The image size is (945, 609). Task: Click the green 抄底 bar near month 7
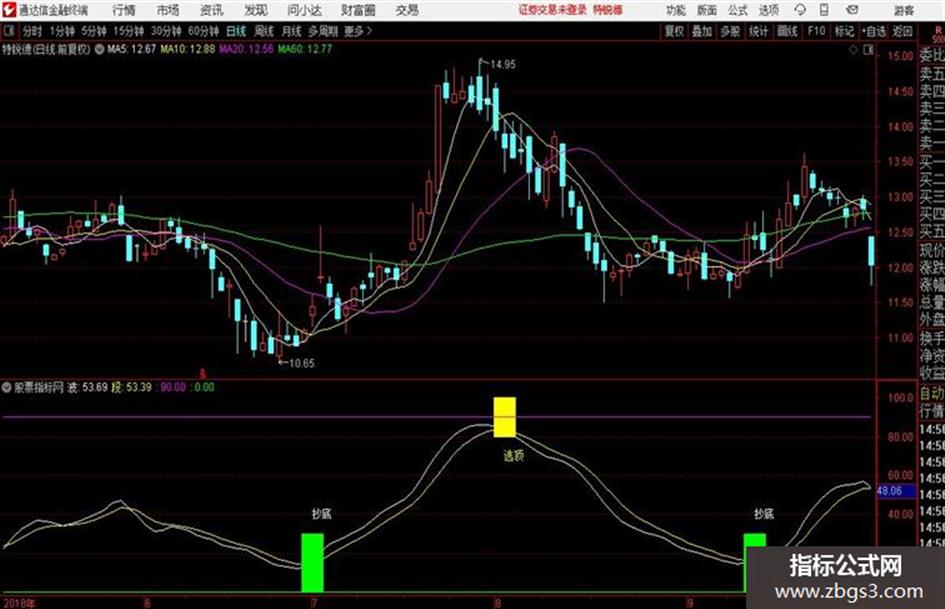(312, 563)
